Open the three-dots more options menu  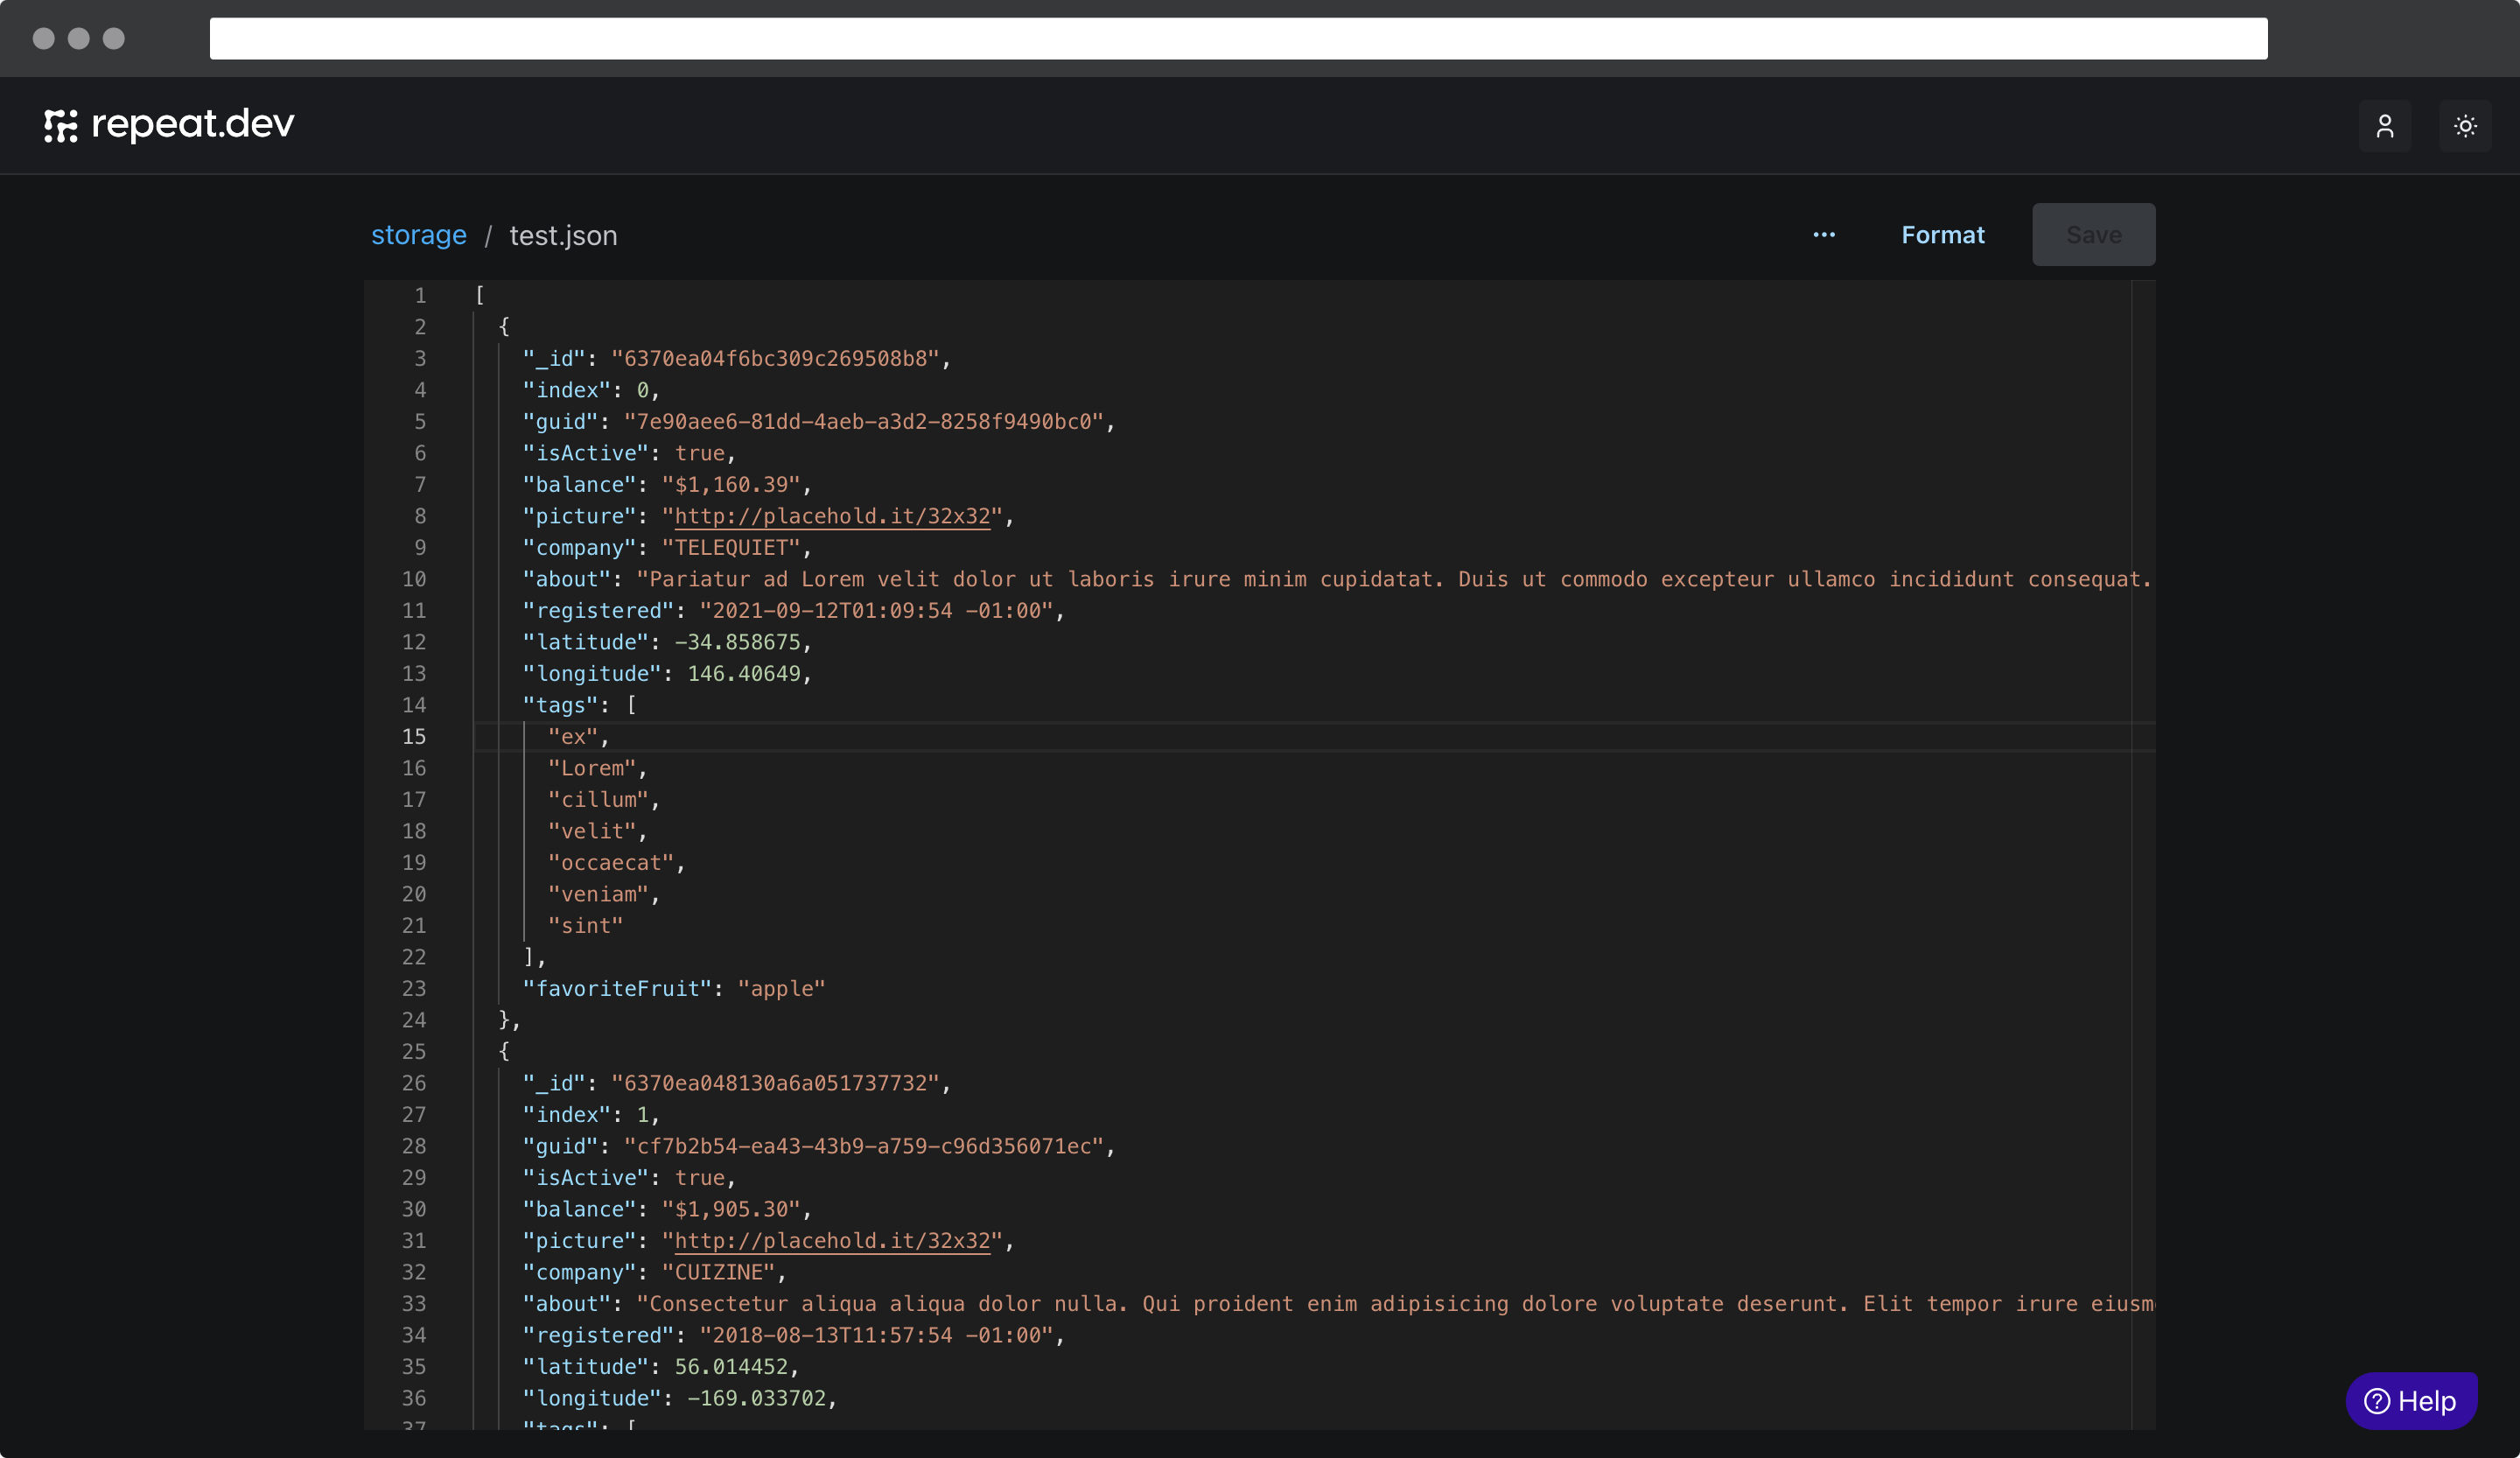(1823, 235)
